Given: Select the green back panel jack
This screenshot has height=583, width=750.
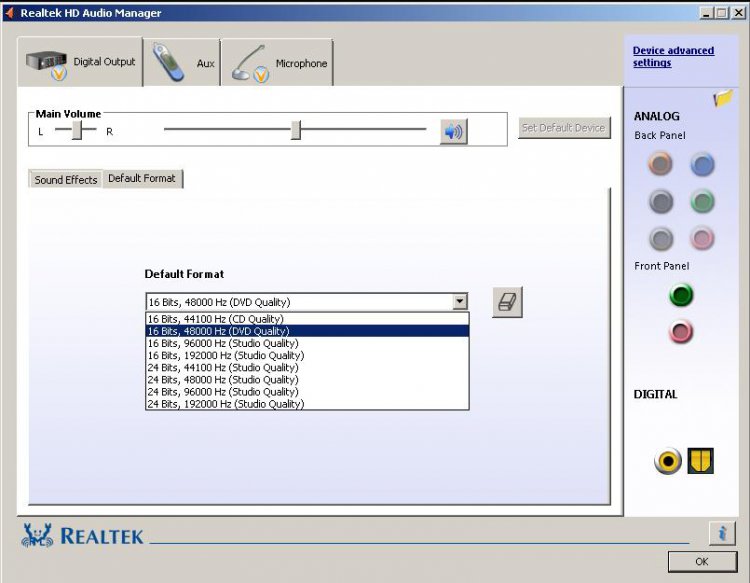Looking at the screenshot, I should pyautogui.click(x=702, y=201).
